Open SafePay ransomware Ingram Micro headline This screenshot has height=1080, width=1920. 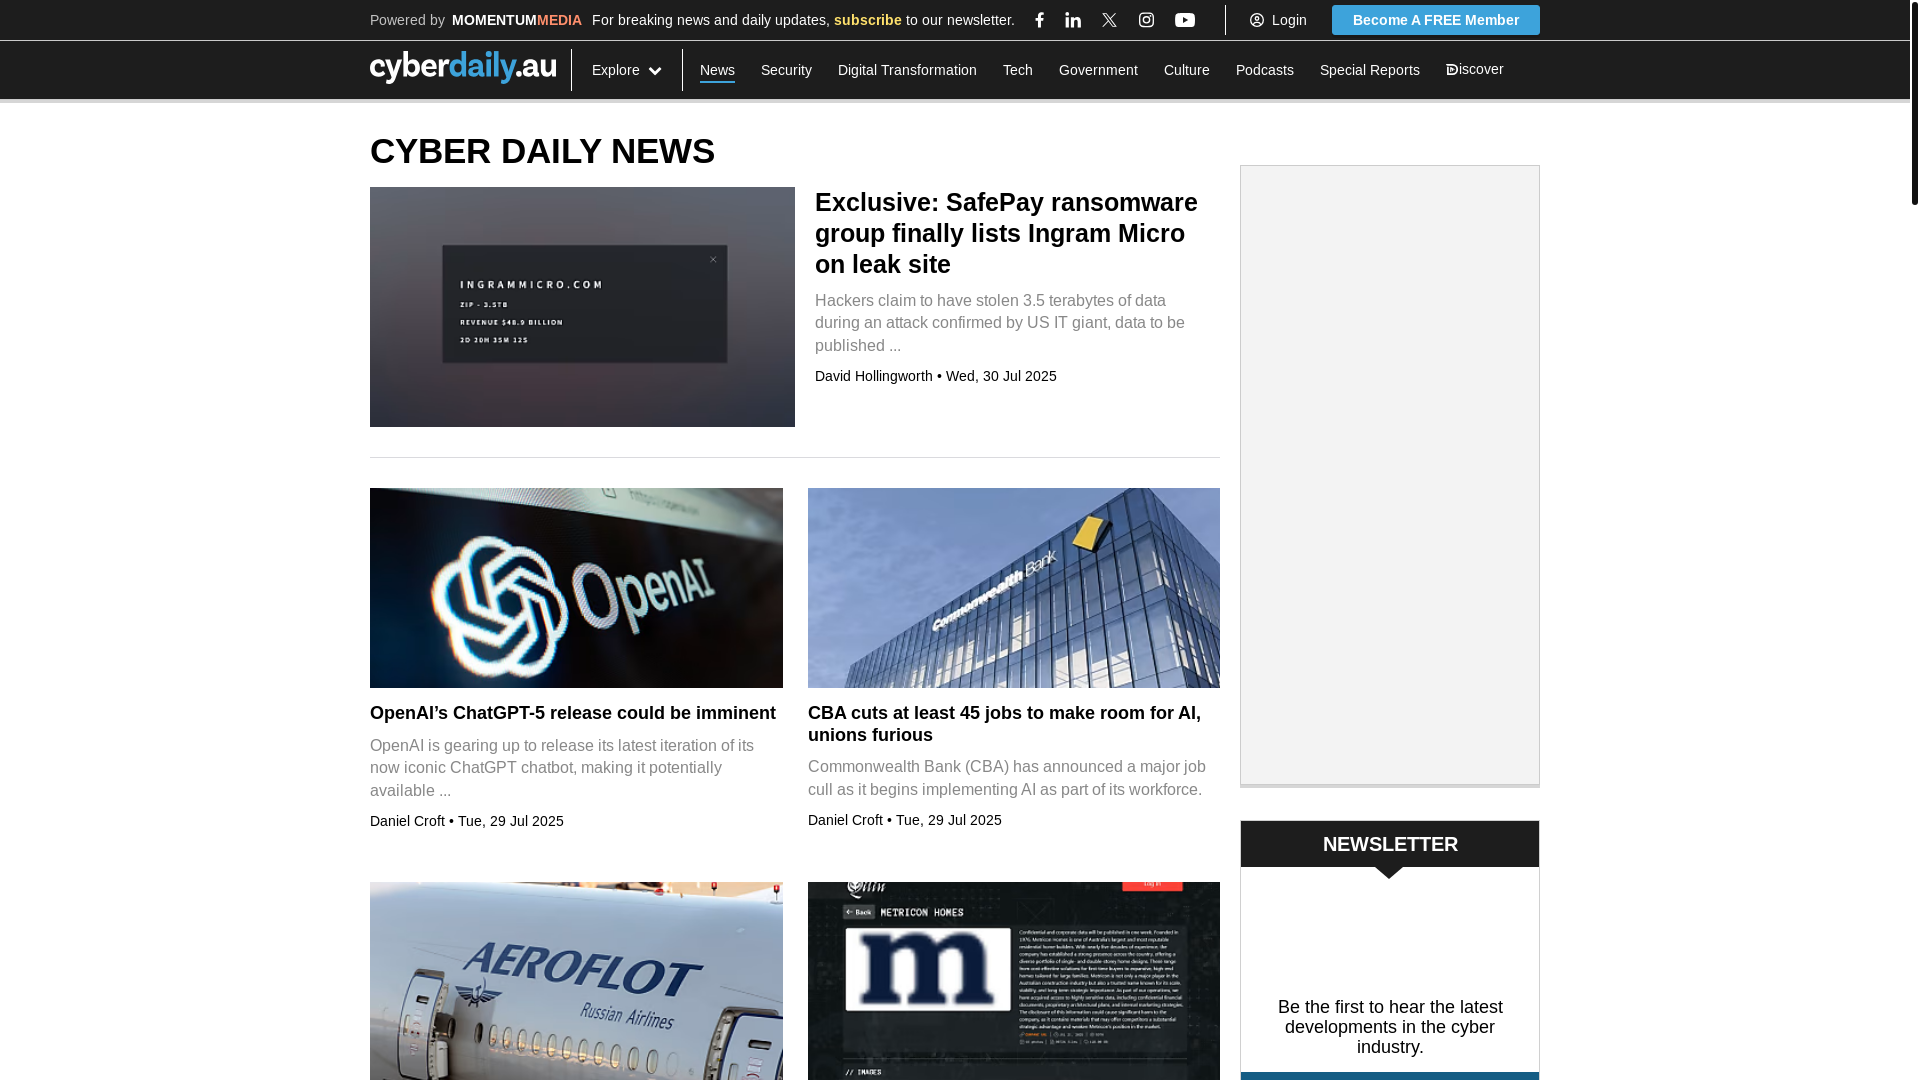click(x=1006, y=233)
